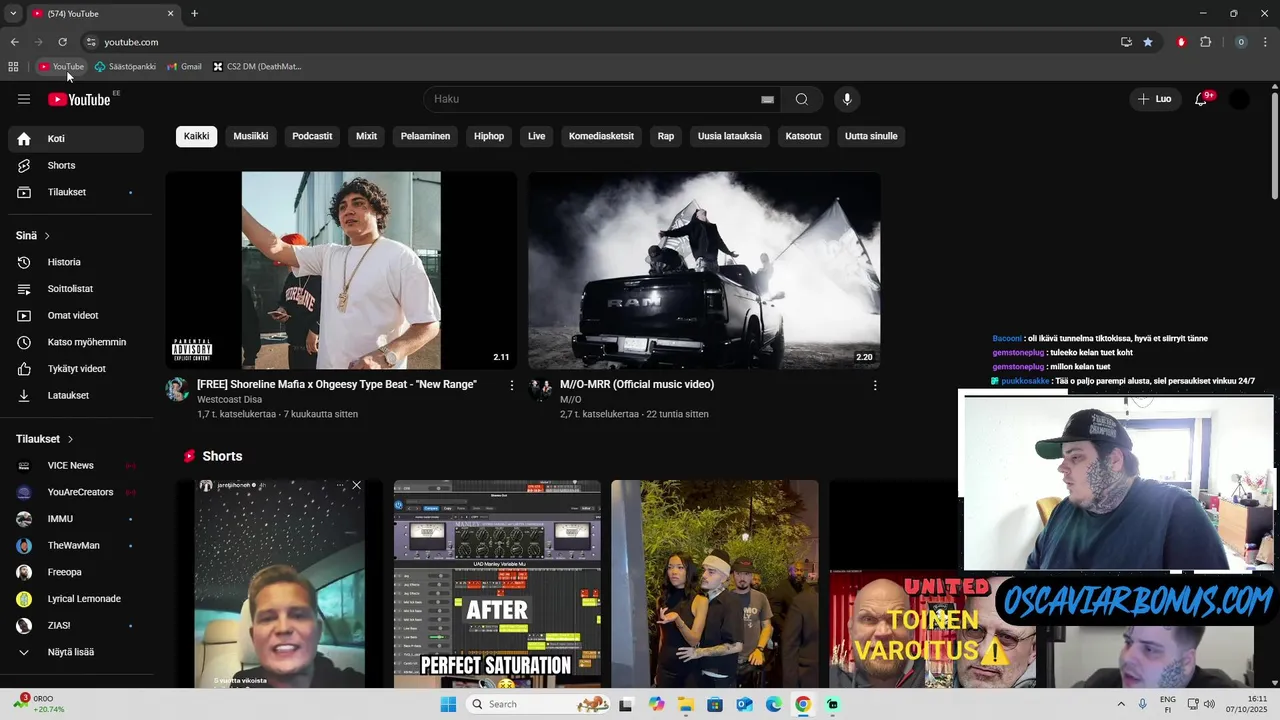Select the Uusia latauksia chip
Screen dimensions: 1280x720
coord(730,136)
